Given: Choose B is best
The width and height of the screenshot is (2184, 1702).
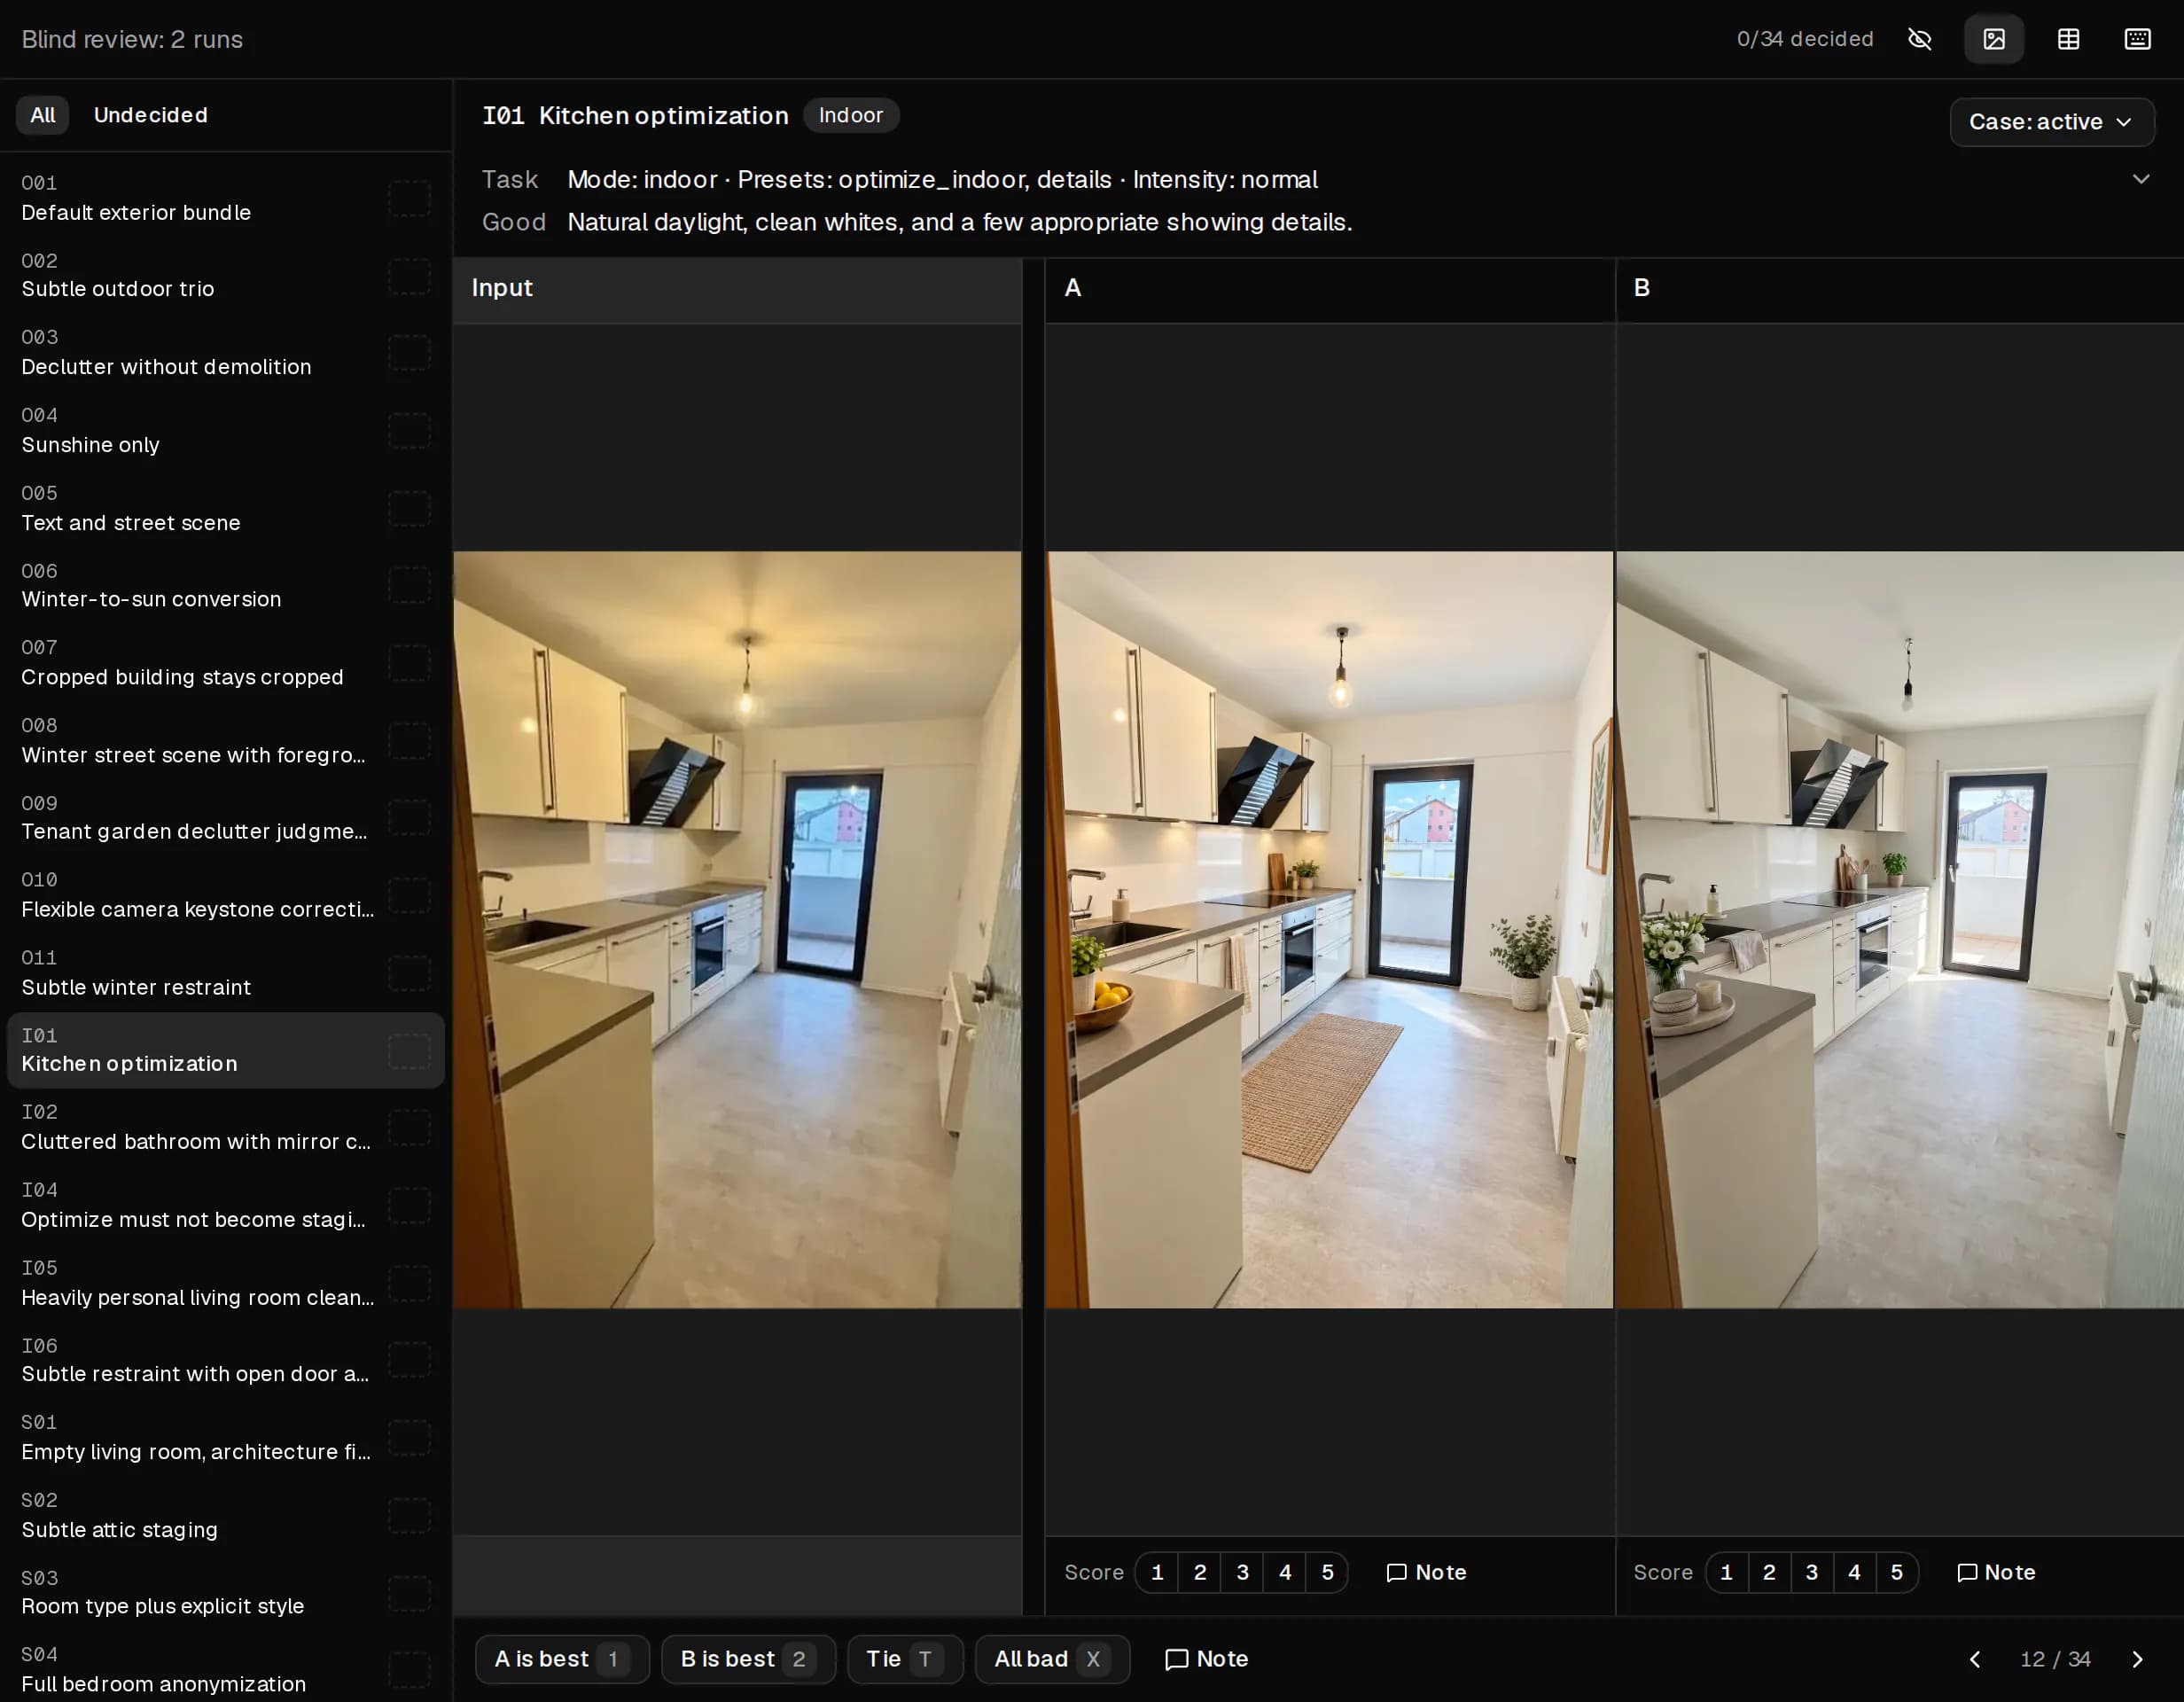Looking at the screenshot, I should coord(748,1659).
